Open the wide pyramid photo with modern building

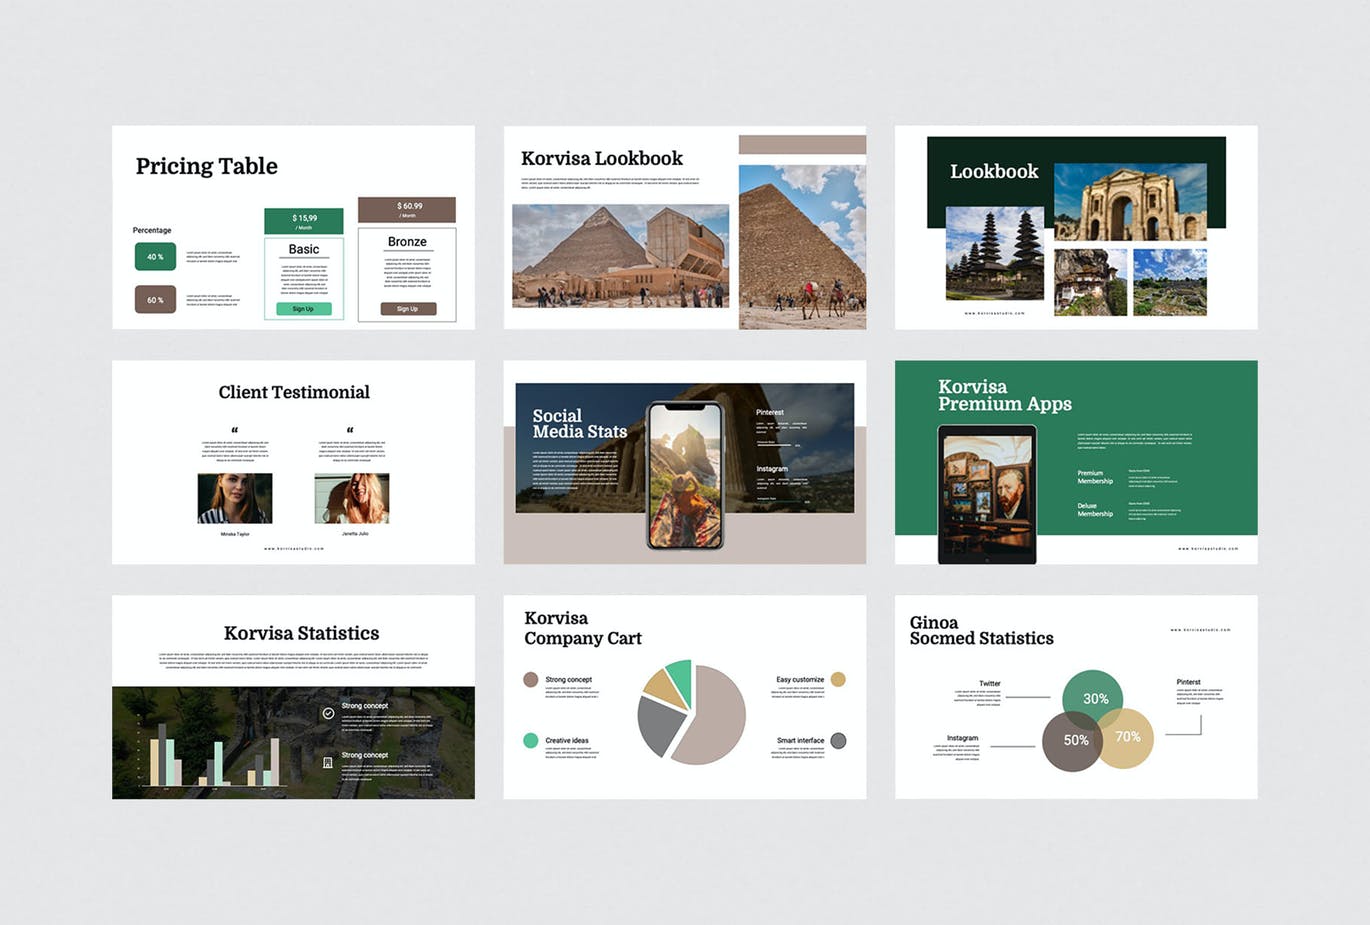coord(621,256)
